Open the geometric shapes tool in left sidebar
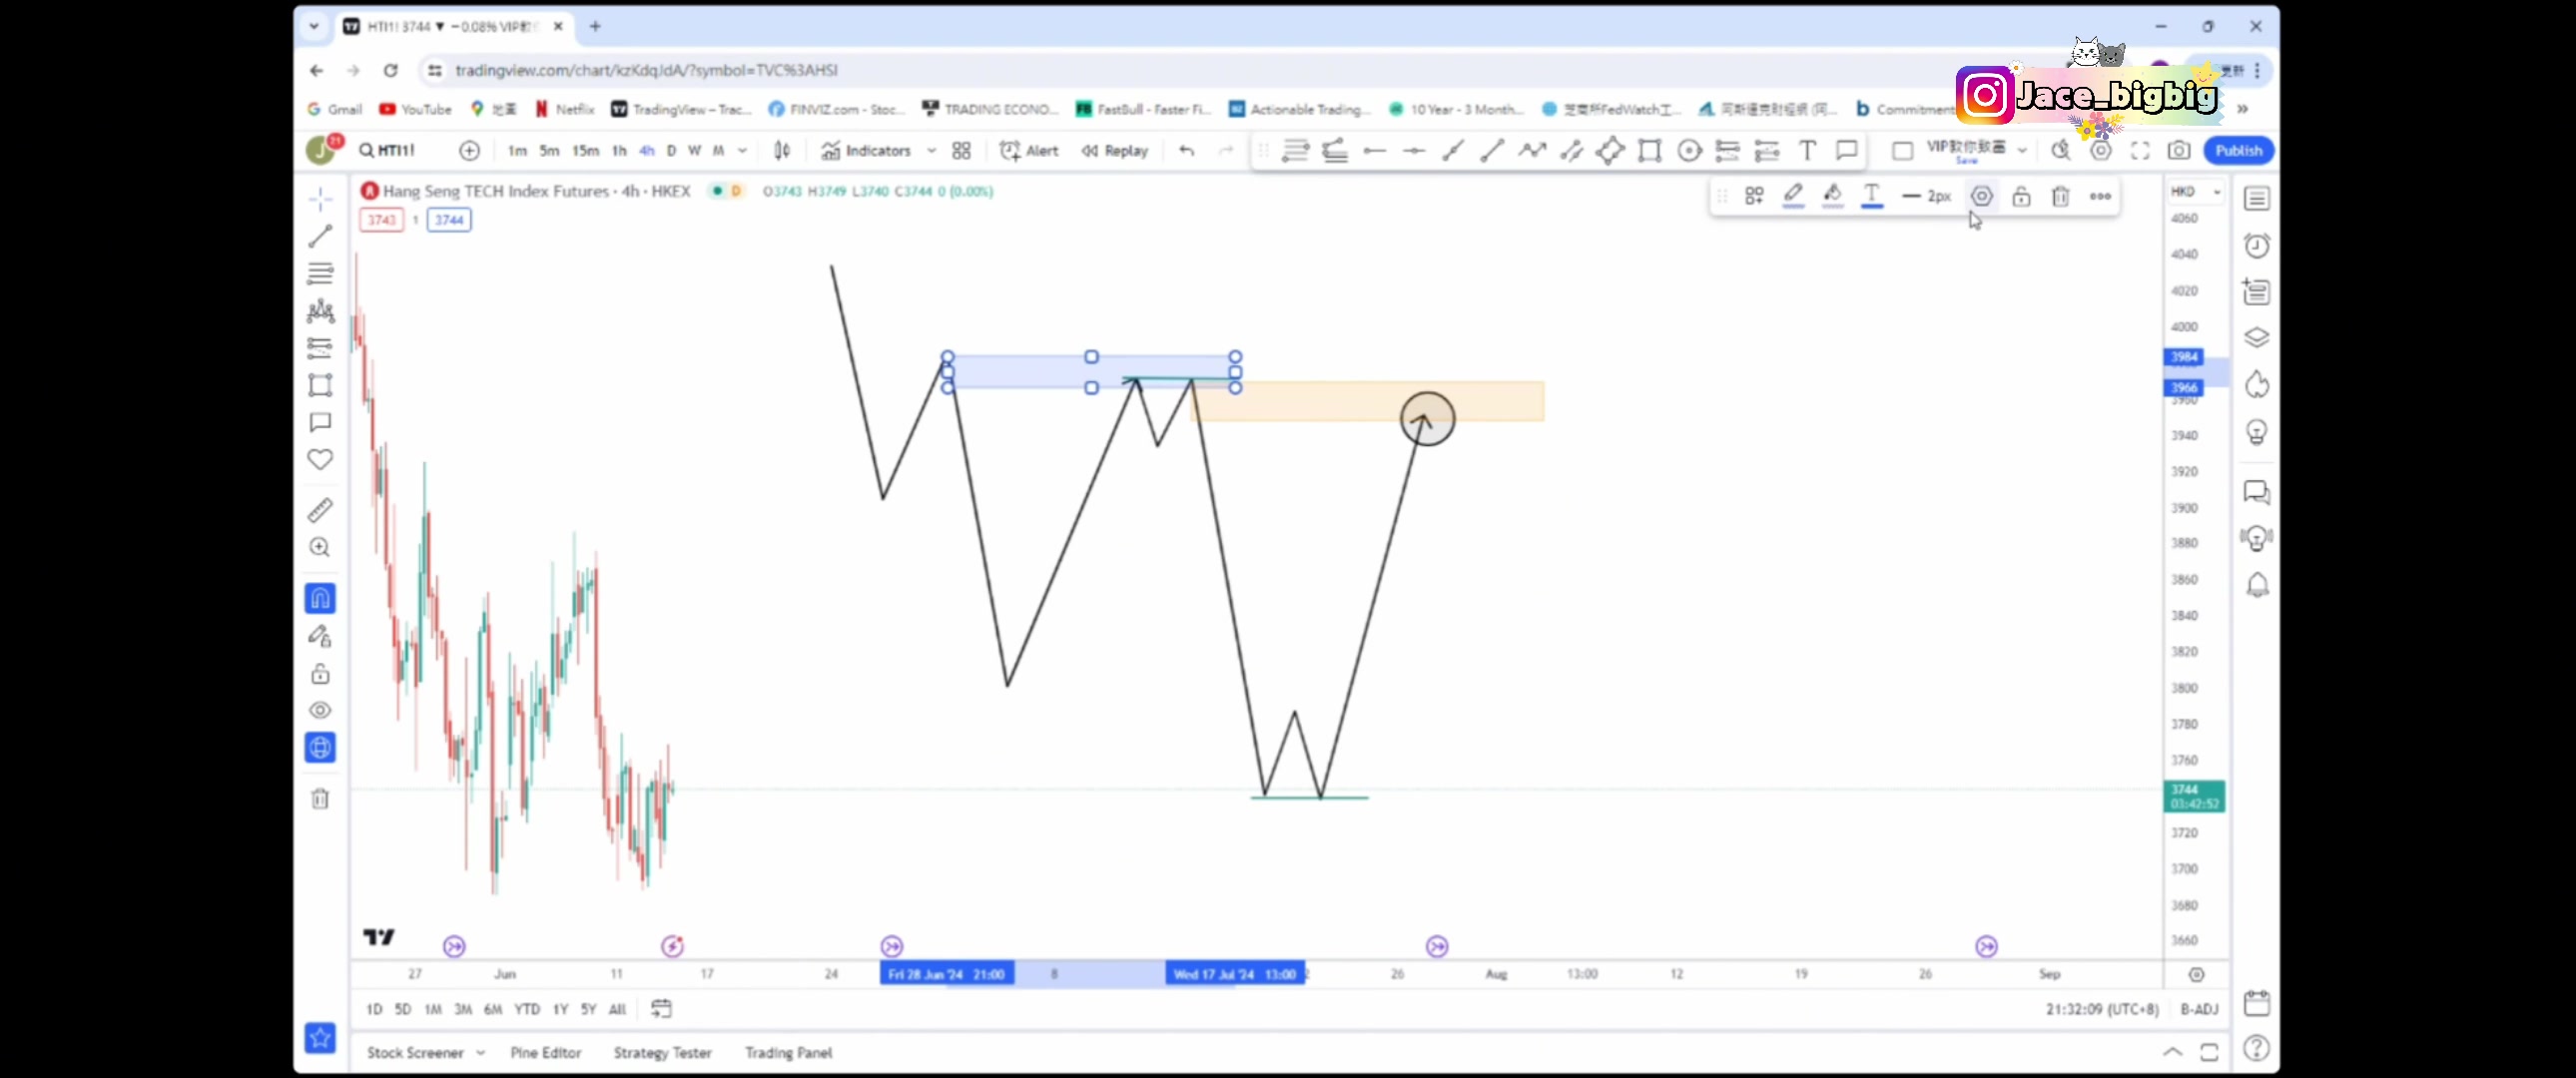Viewport: 2576px width, 1078px height. click(320, 385)
